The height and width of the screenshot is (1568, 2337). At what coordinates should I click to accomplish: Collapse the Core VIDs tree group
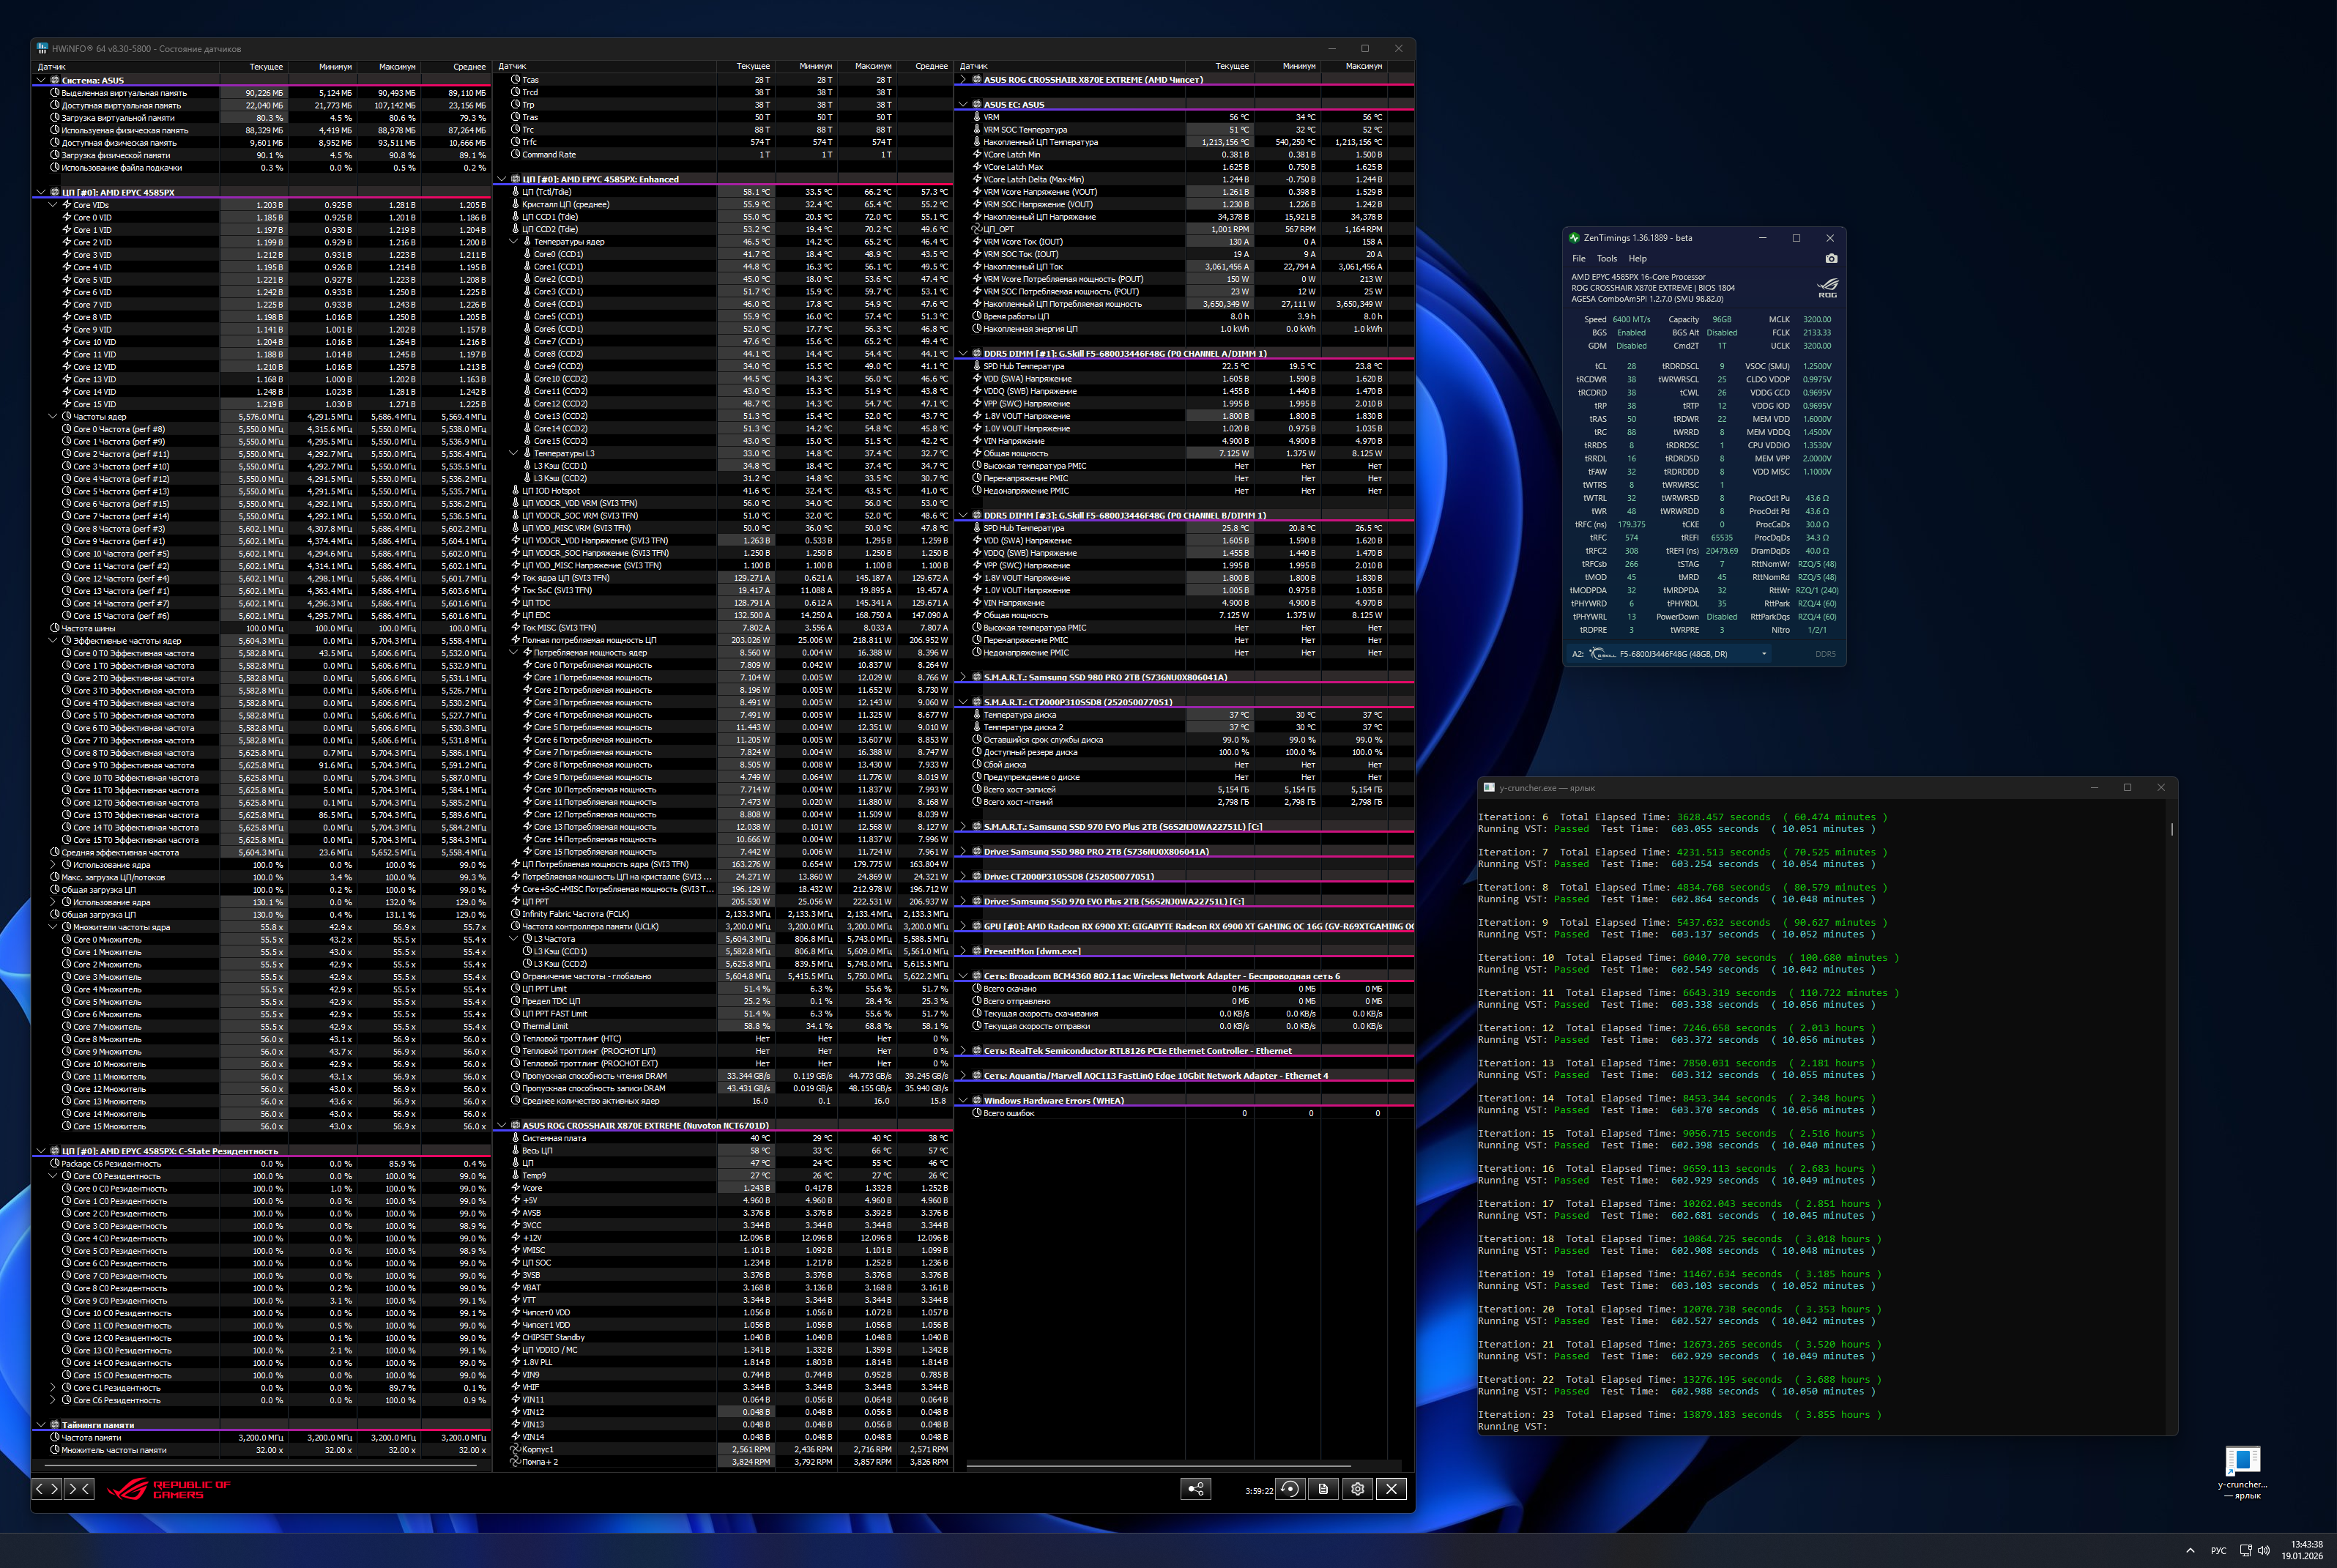point(53,205)
